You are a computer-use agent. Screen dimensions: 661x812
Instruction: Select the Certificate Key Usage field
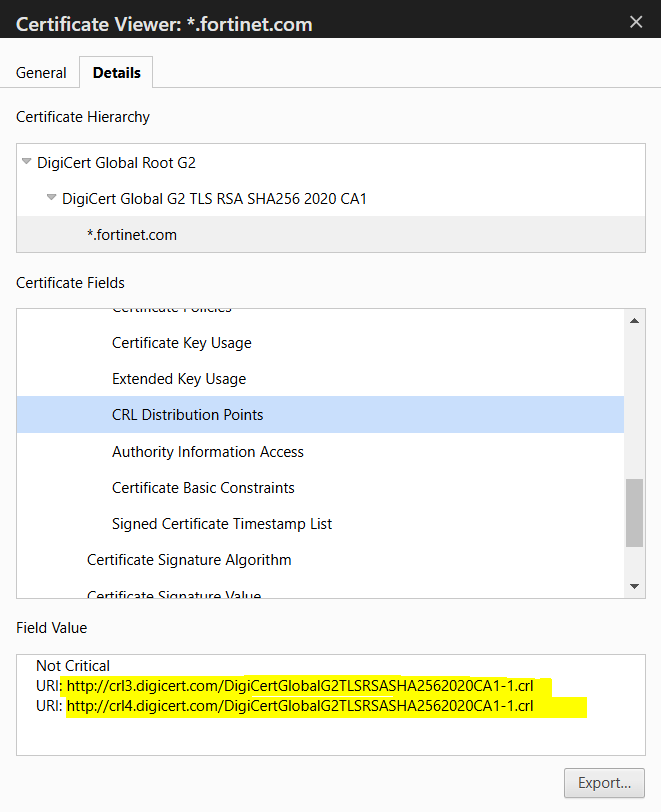(181, 343)
